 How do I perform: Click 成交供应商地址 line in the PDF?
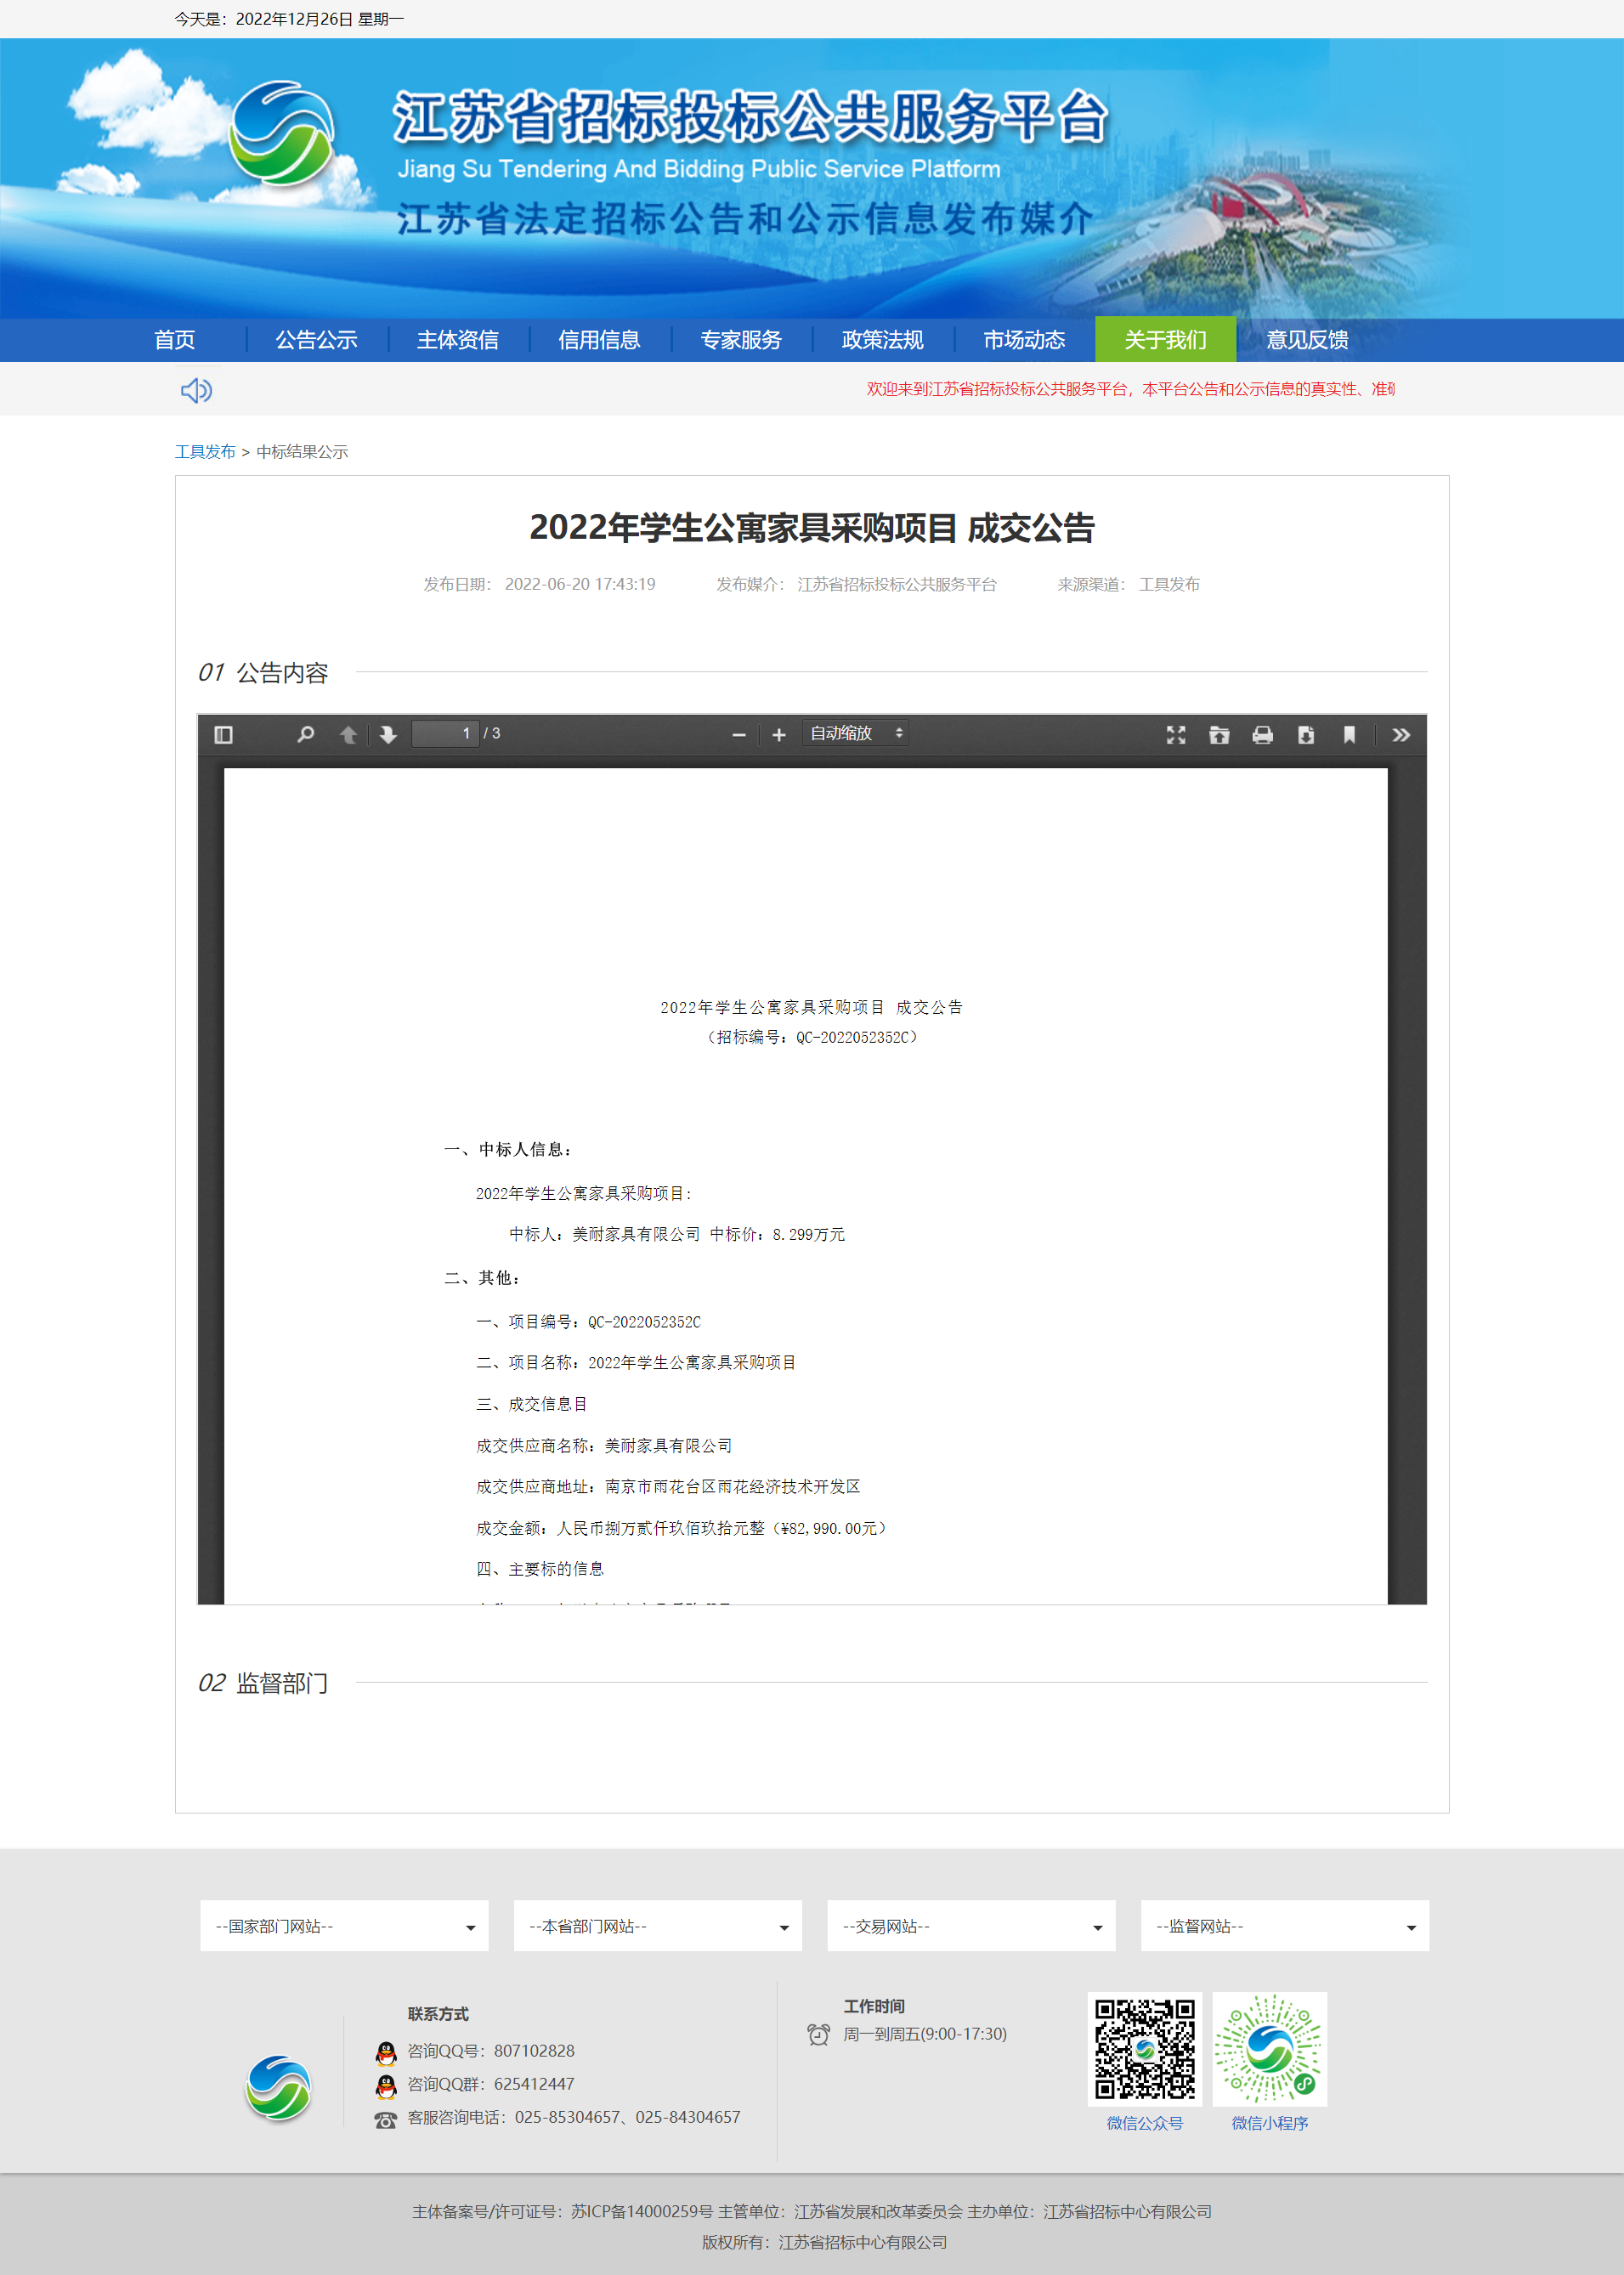[x=668, y=1487]
